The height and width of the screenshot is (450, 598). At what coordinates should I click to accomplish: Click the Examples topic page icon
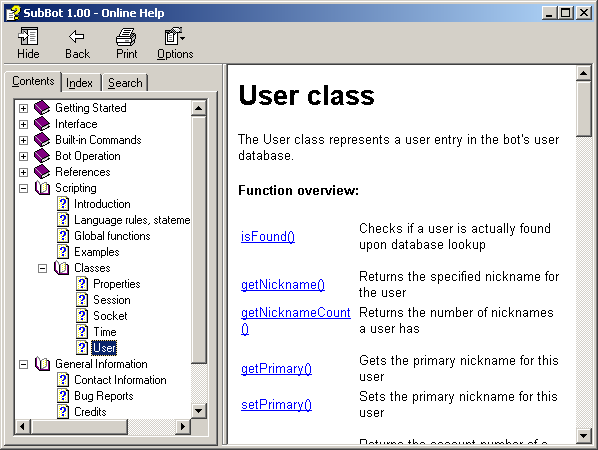point(63,252)
